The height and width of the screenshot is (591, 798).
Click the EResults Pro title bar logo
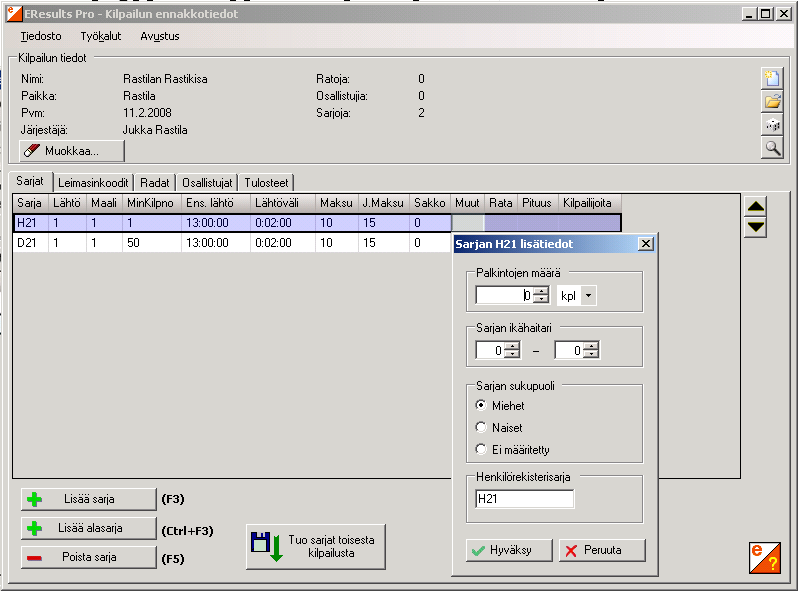[x=15, y=14]
